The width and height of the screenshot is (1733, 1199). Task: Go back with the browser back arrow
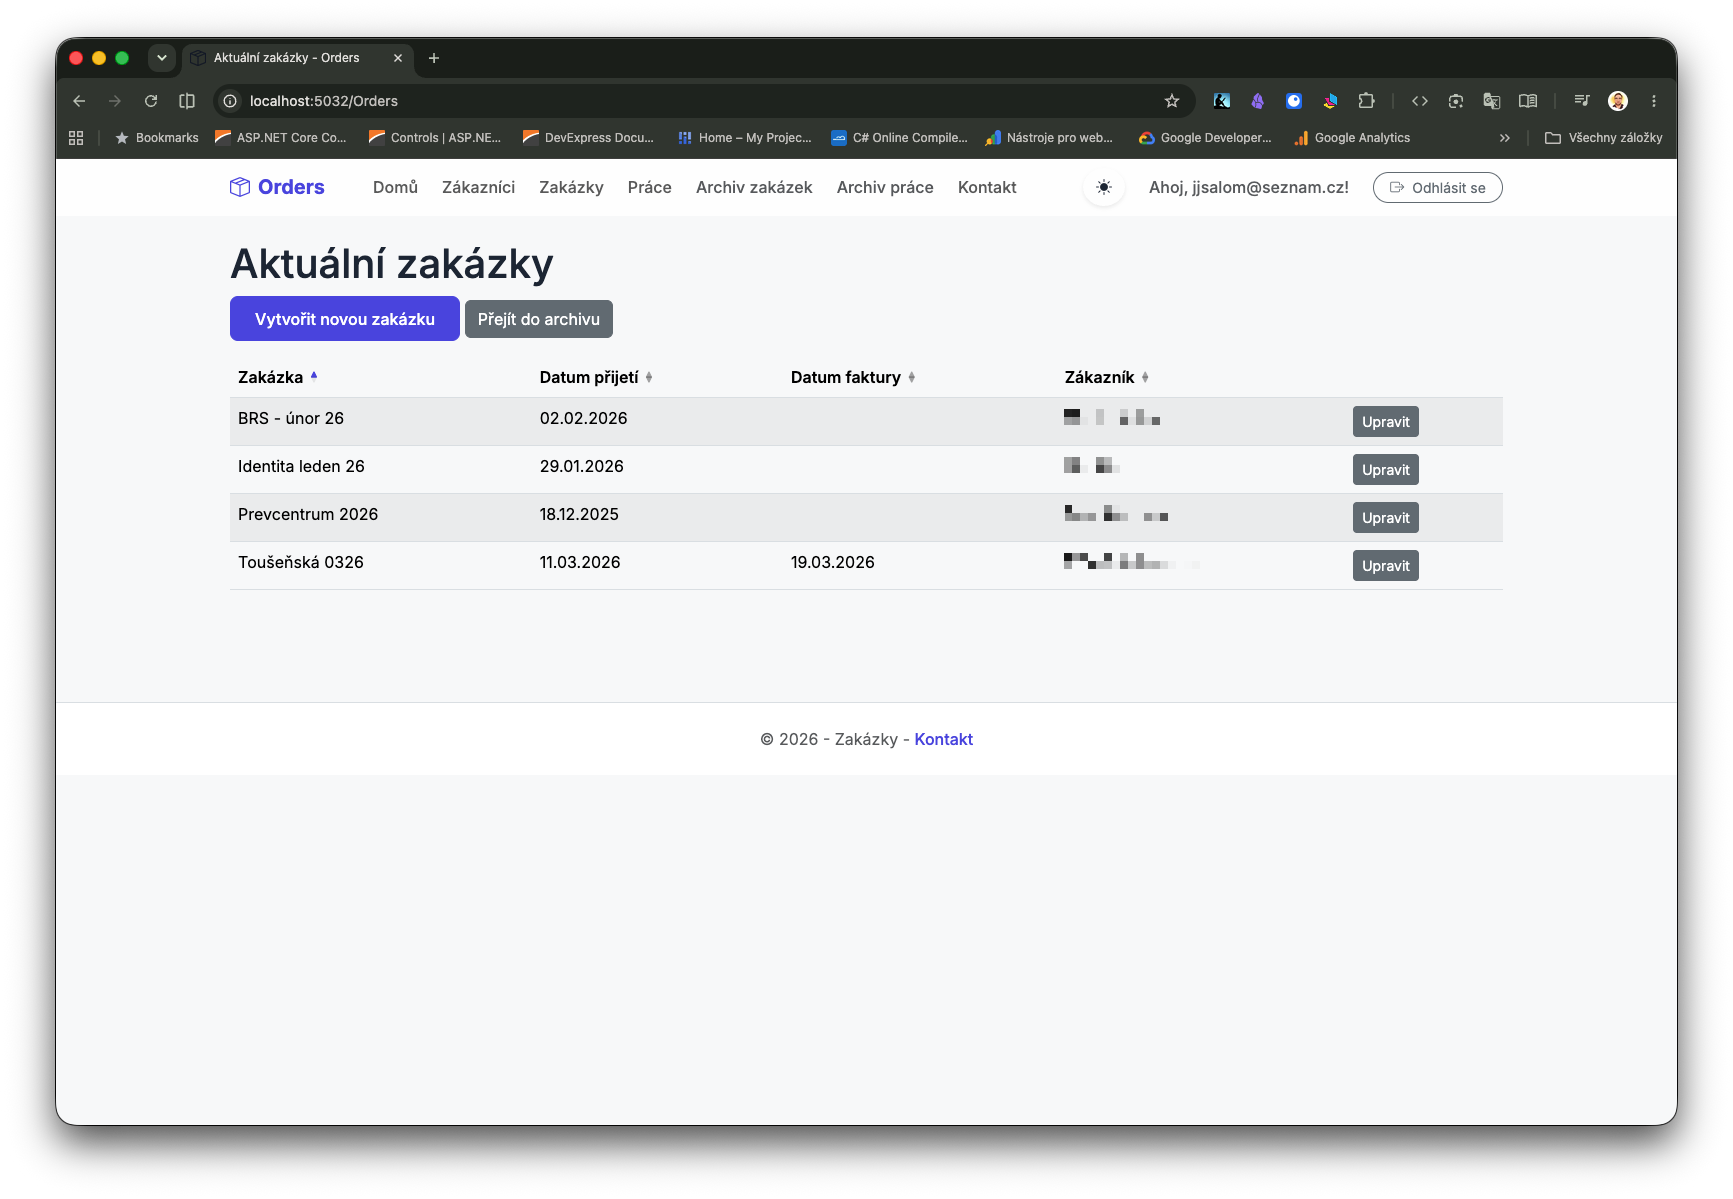tap(79, 101)
